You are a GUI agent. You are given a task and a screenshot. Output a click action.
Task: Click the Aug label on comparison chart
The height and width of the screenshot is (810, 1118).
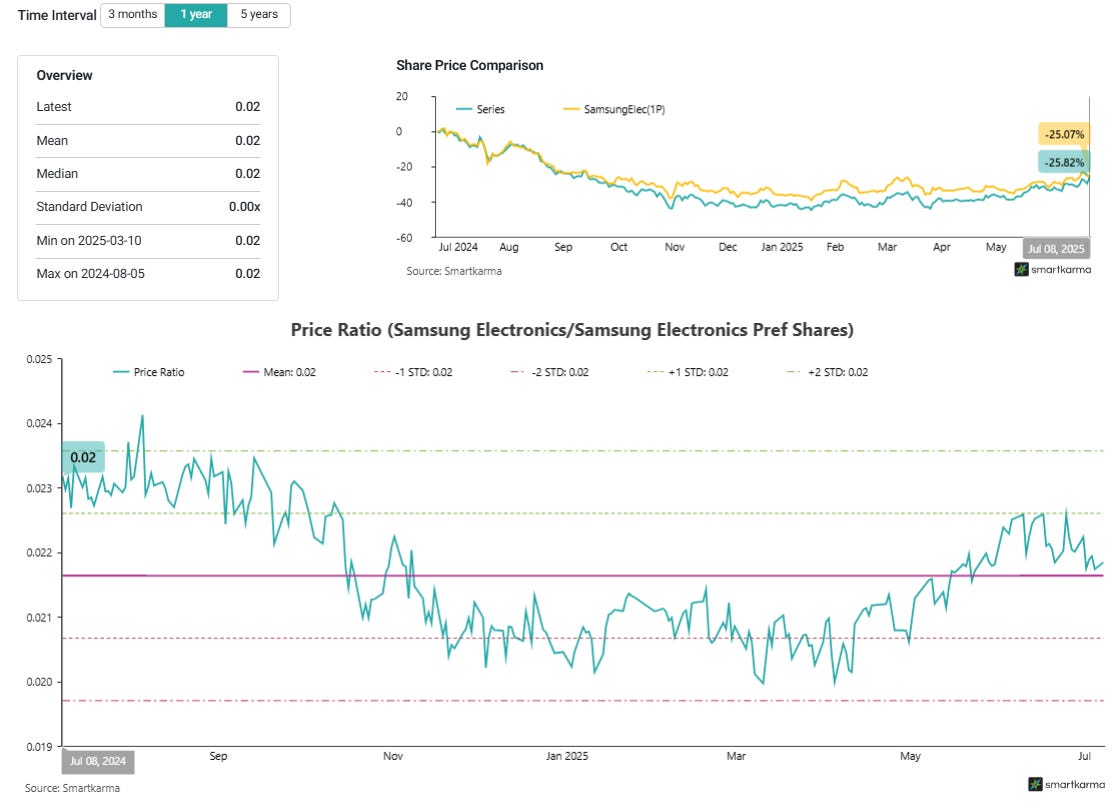point(508,247)
